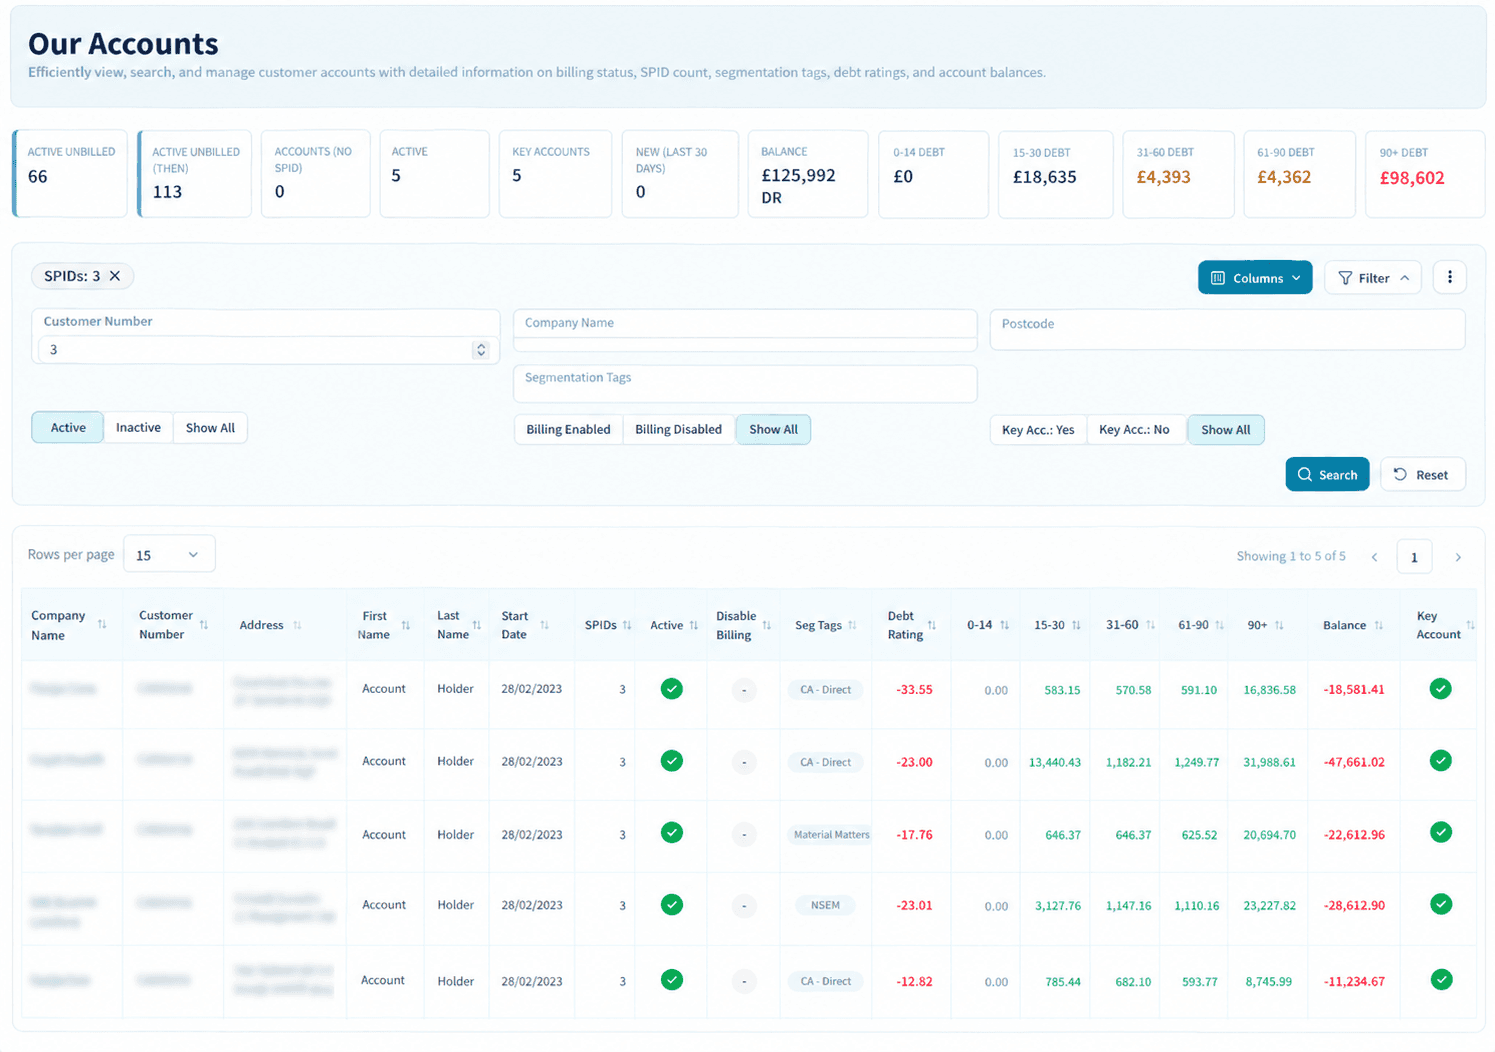The image size is (1495, 1052).
Task: Sort the Key Account column
Action: coord(1470,625)
